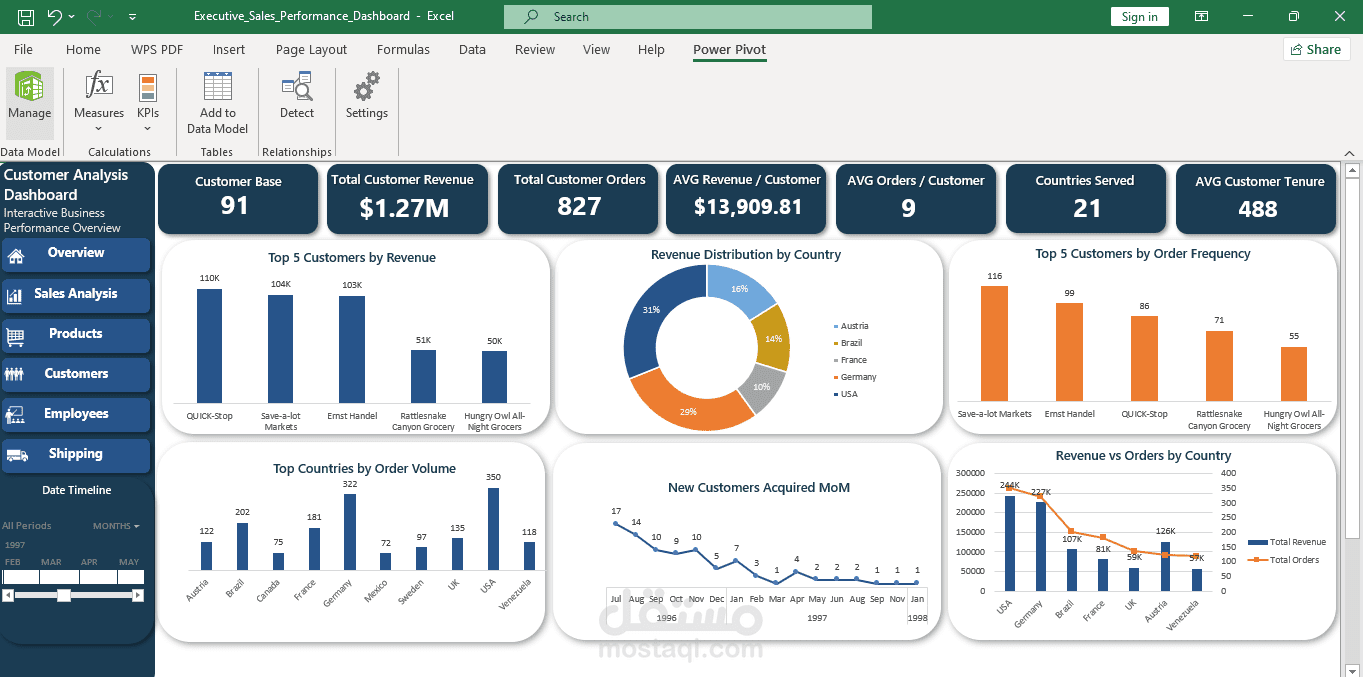Screen dimensions: 1363x677
Task: Expand the MONTHS timeline level dropdown
Action: coord(116,526)
